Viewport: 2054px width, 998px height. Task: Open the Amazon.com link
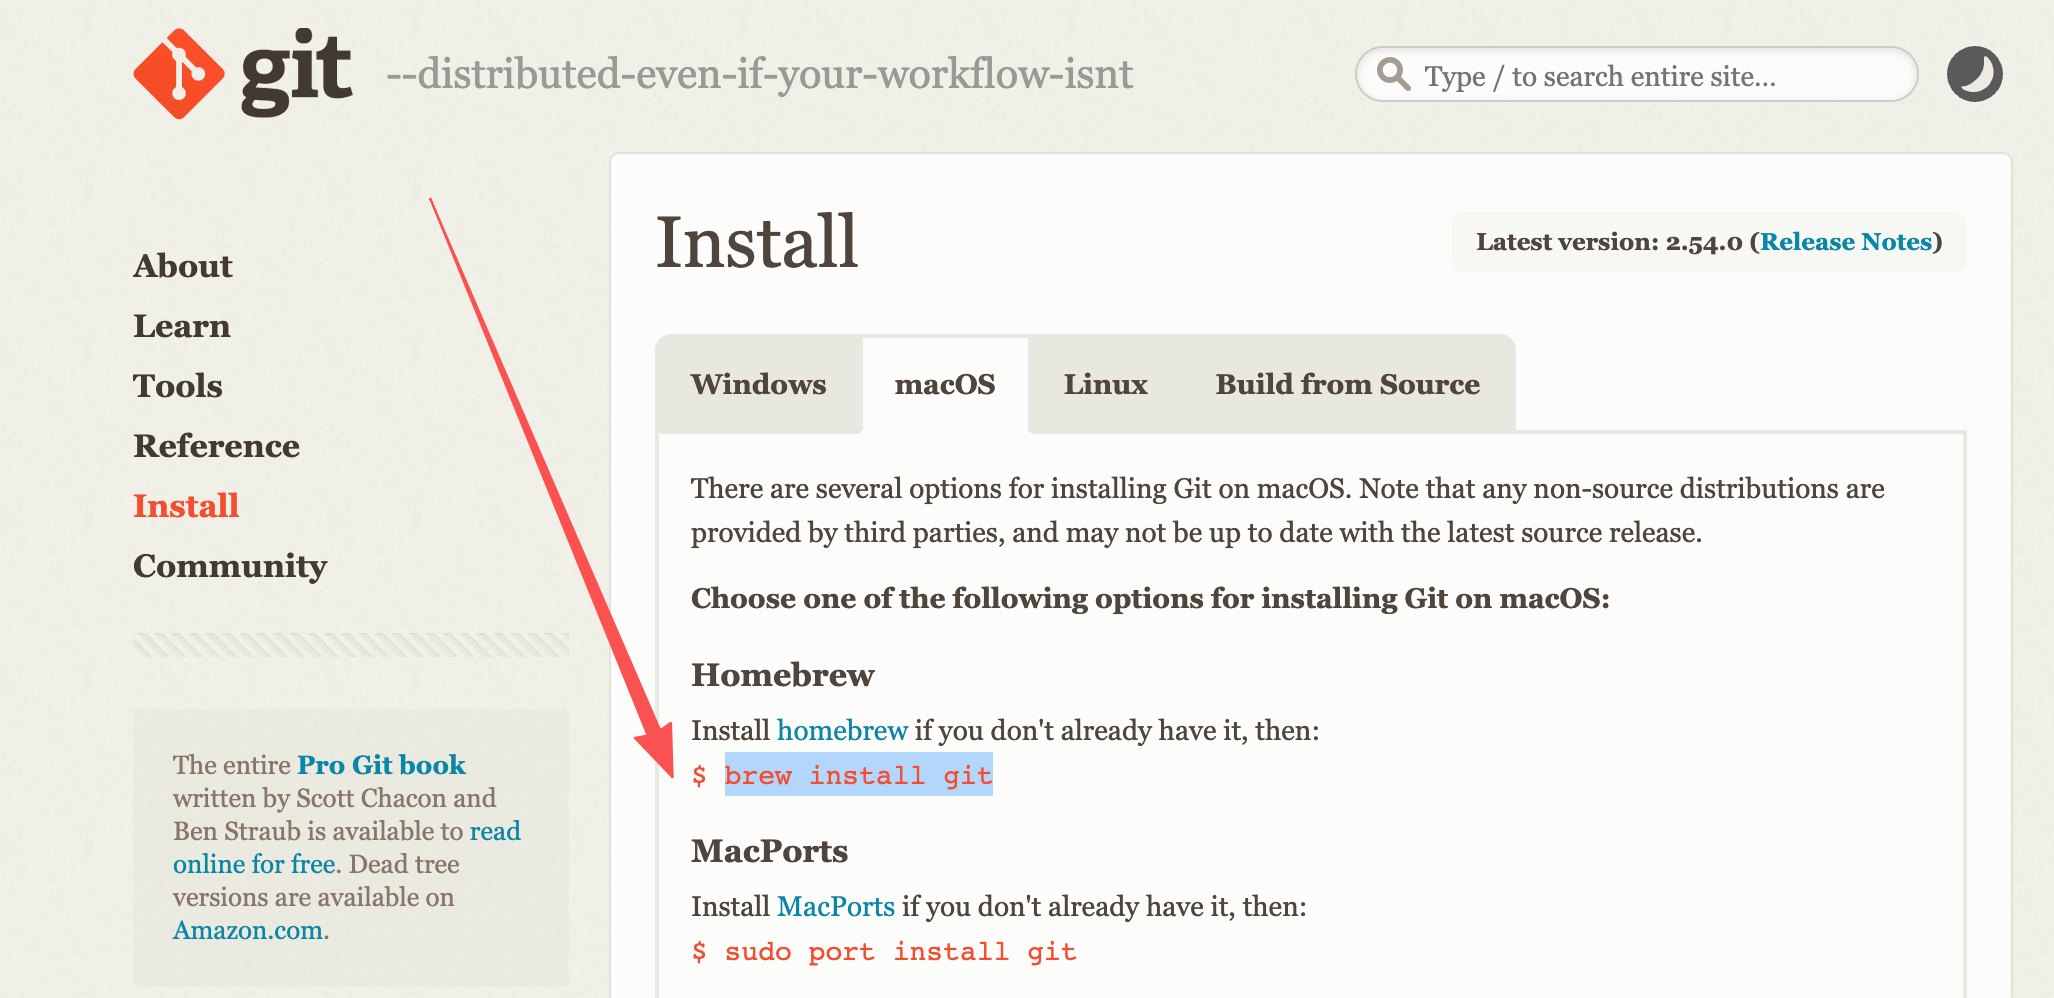pyautogui.click(x=248, y=930)
